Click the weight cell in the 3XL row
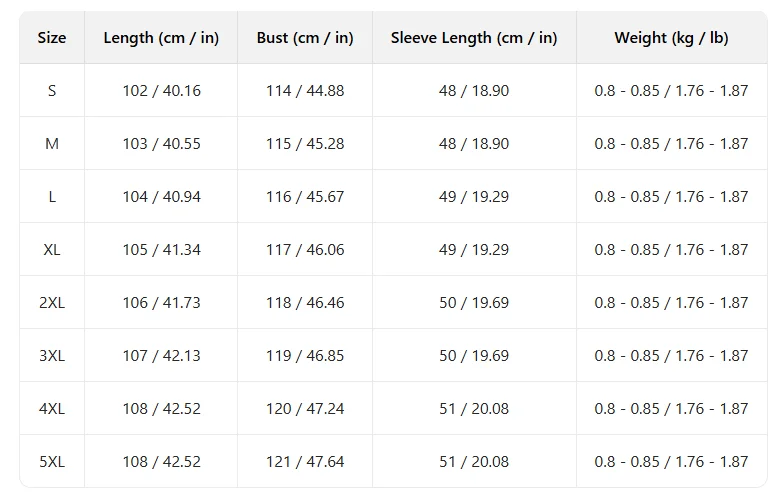The height and width of the screenshot is (492, 781). click(671, 356)
